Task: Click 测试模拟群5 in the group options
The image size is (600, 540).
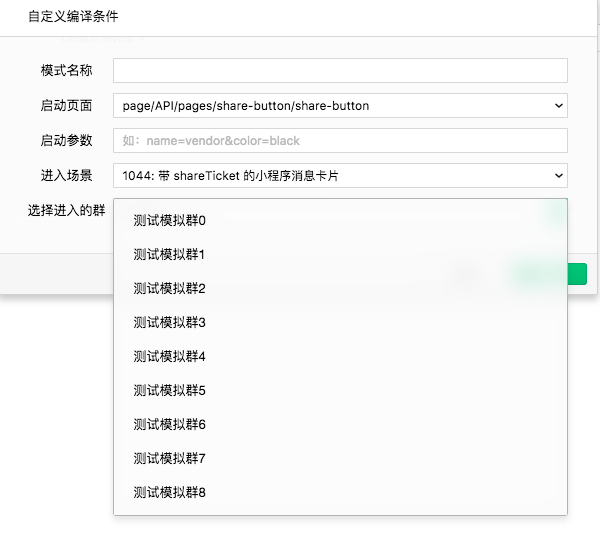Action: tap(169, 391)
